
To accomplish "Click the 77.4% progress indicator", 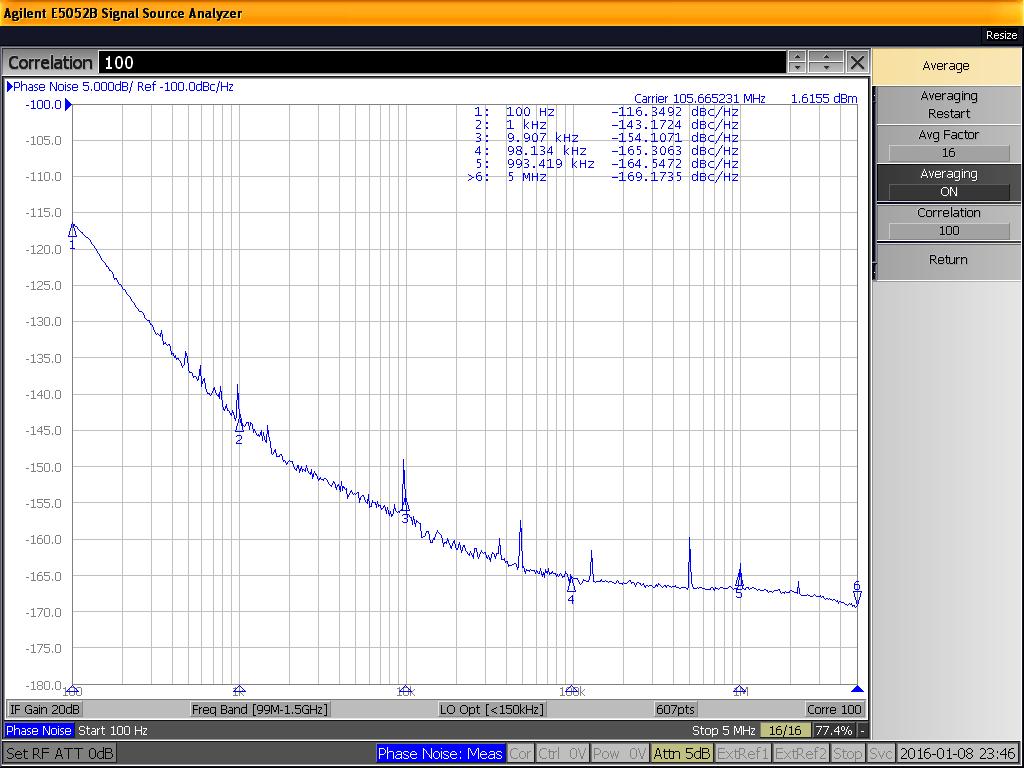I will point(834,730).
